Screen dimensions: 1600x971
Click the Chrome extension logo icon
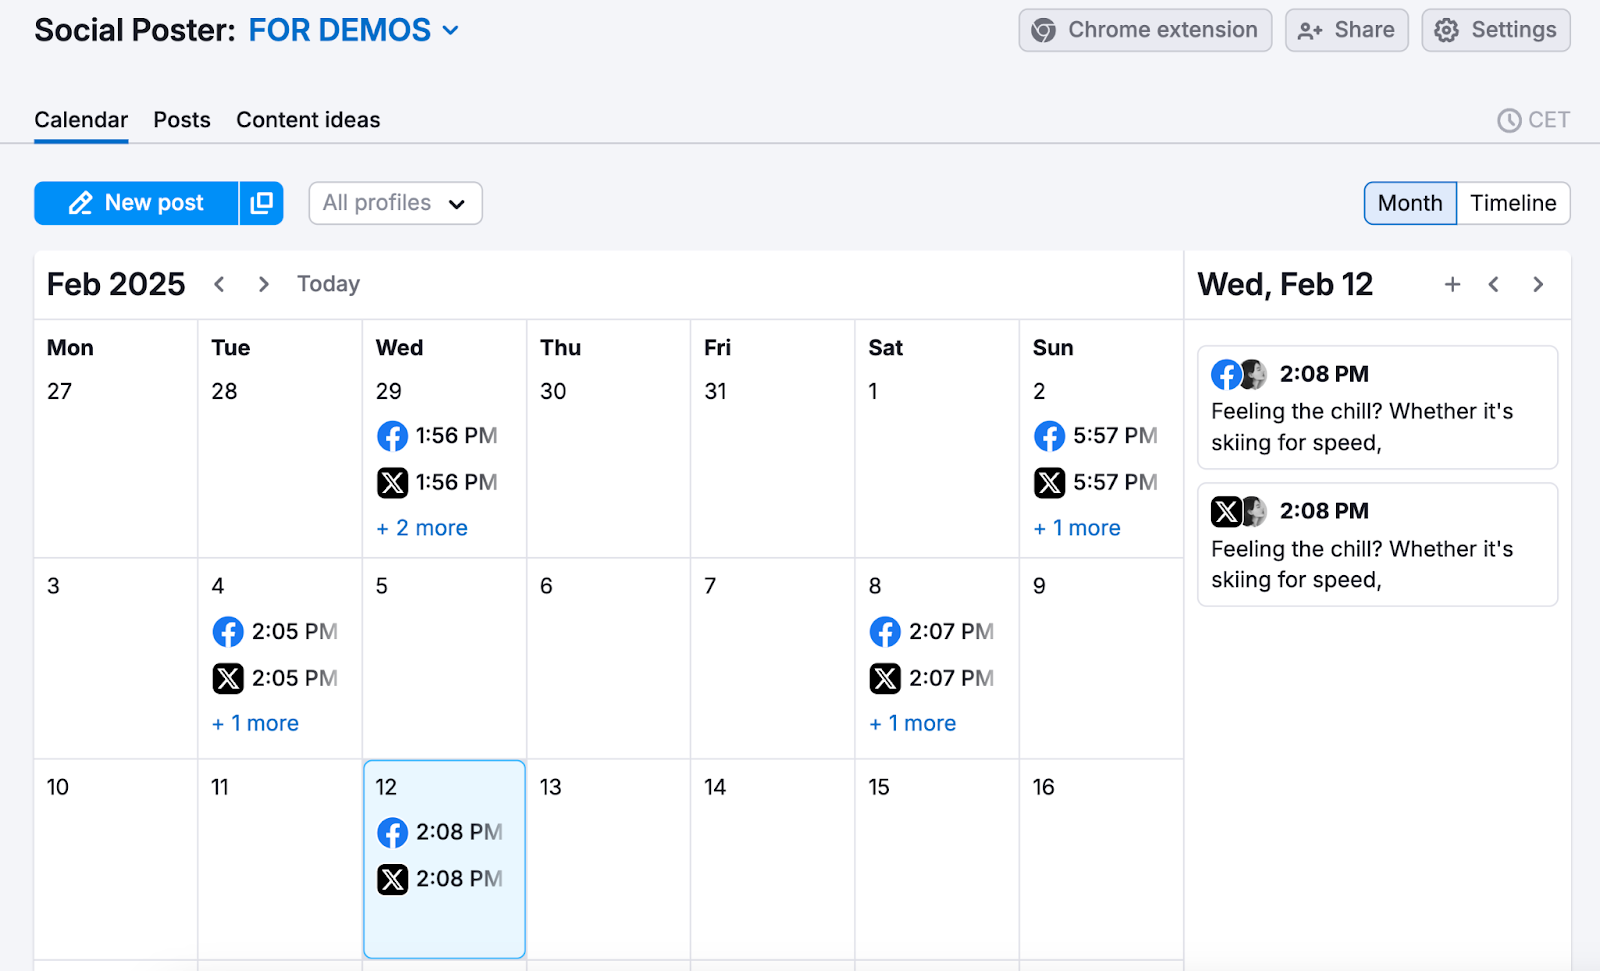[1046, 30]
